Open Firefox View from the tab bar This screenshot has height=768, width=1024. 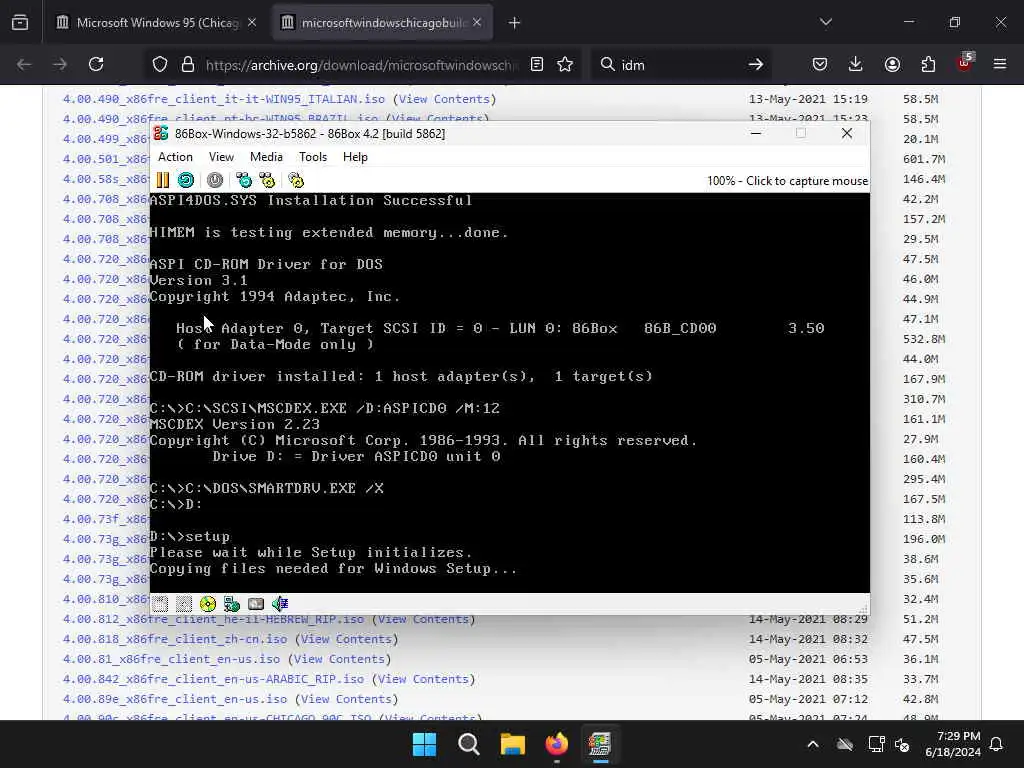20,23
